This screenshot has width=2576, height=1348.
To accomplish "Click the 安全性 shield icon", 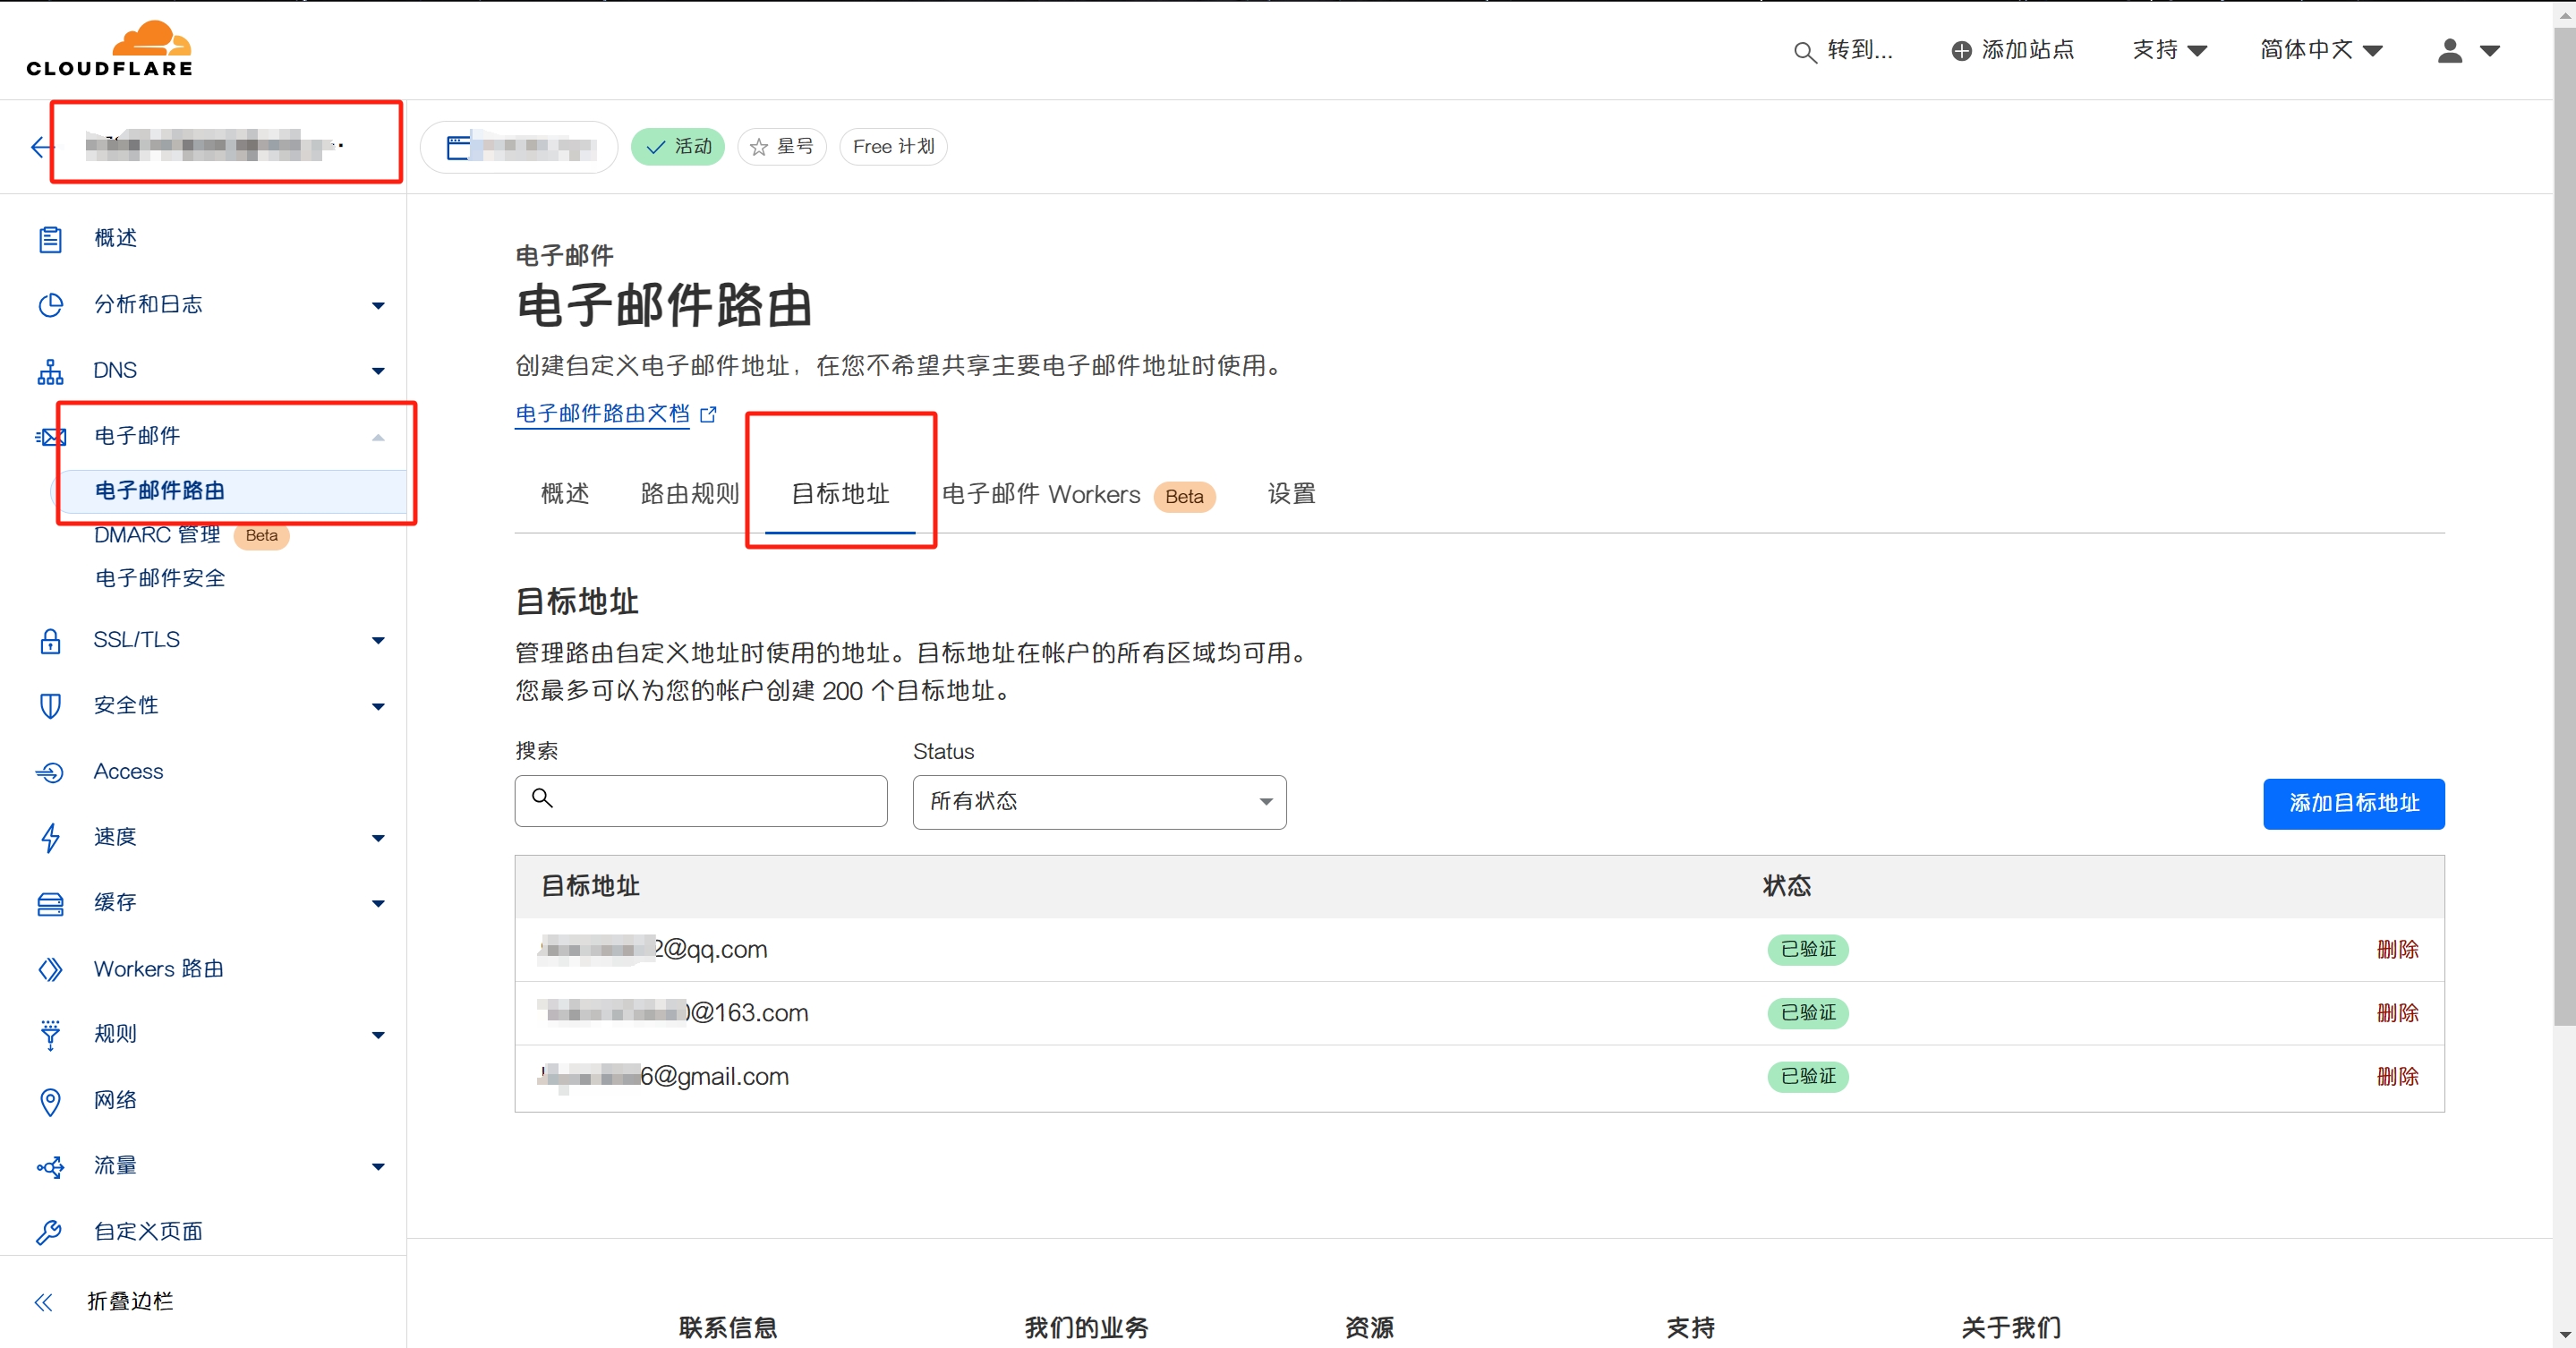I will pyautogui.click(x=50, y=706).
